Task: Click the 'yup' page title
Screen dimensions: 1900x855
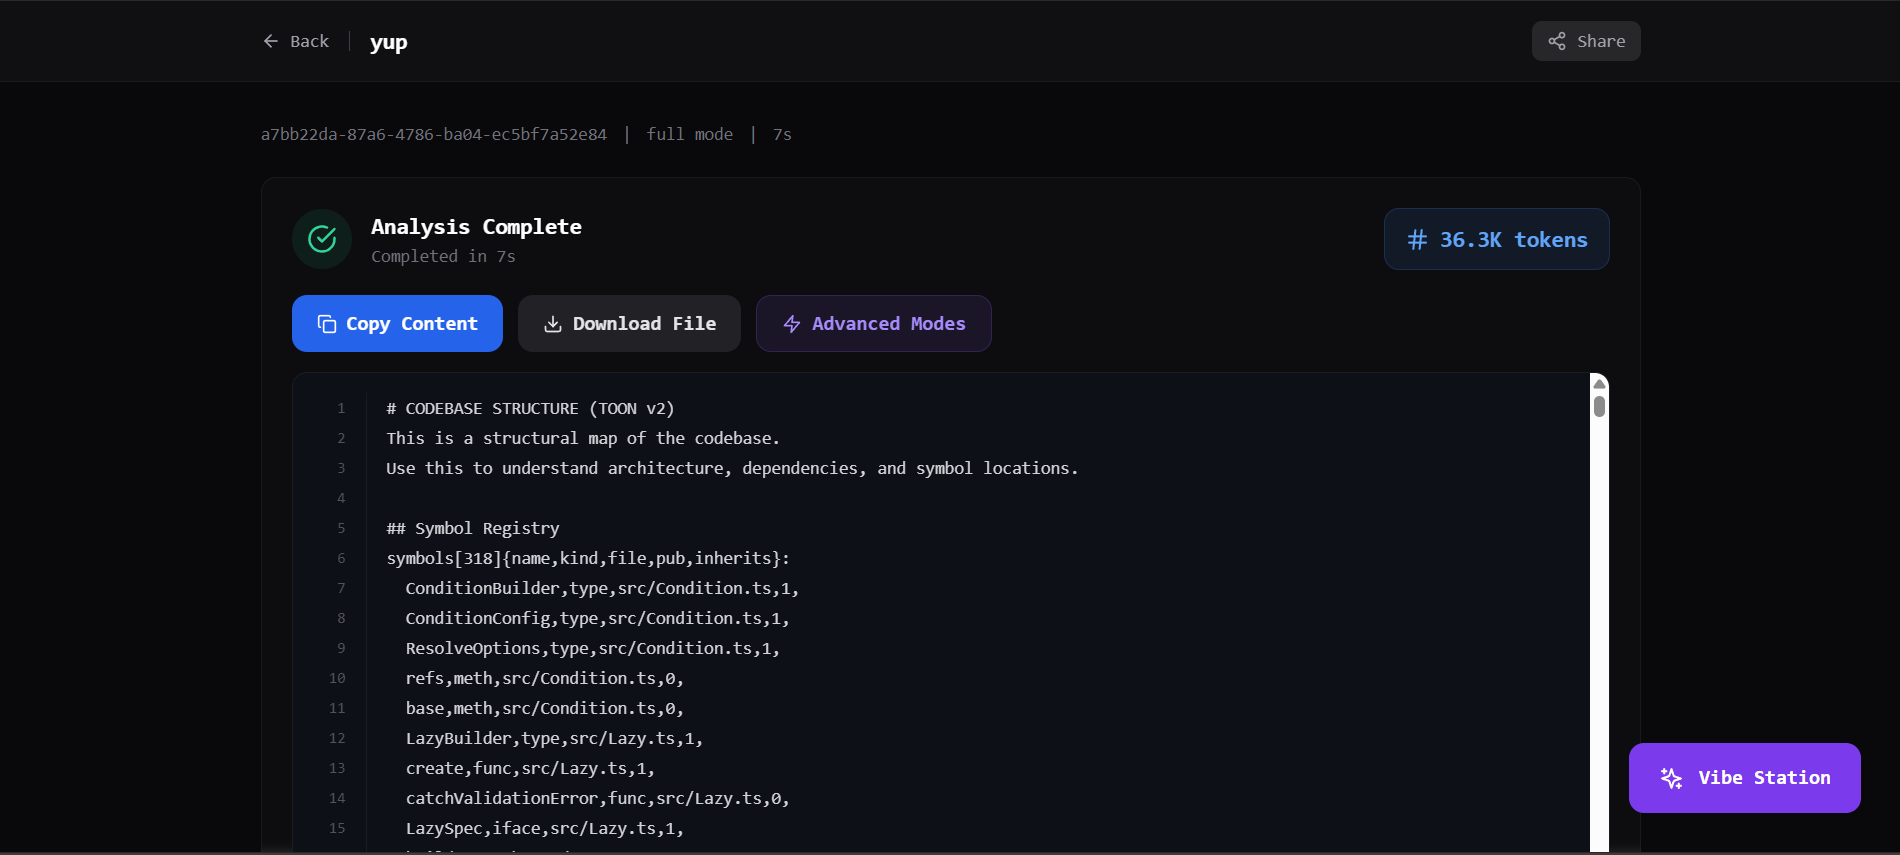Action: pos(389,42)
